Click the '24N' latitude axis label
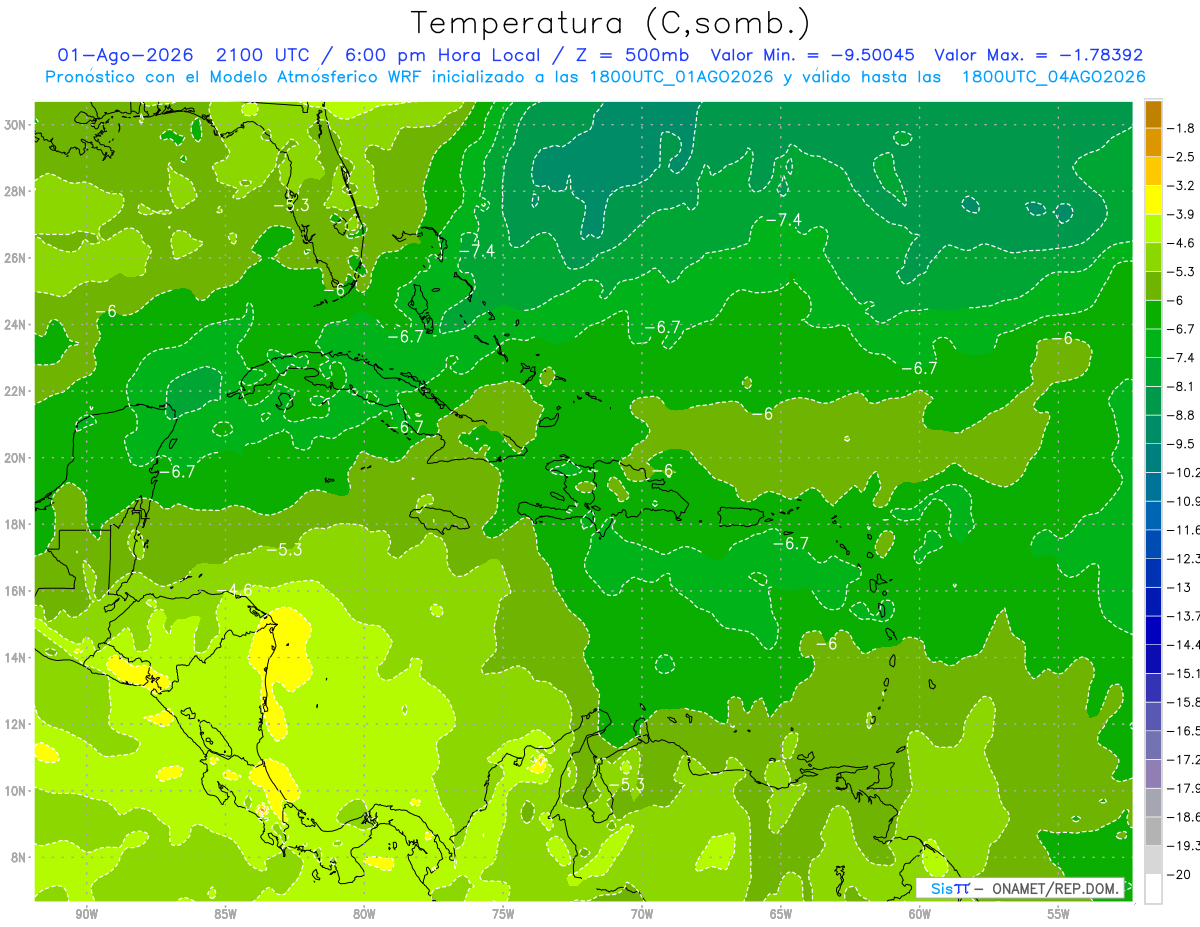 pyautogui.click(x=15, y=324)
